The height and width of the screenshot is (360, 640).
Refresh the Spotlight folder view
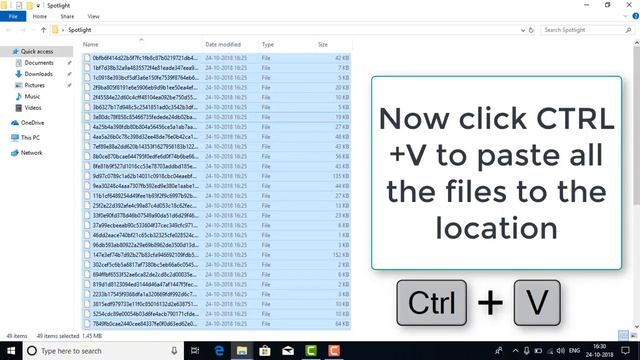[x=531, y=30]
